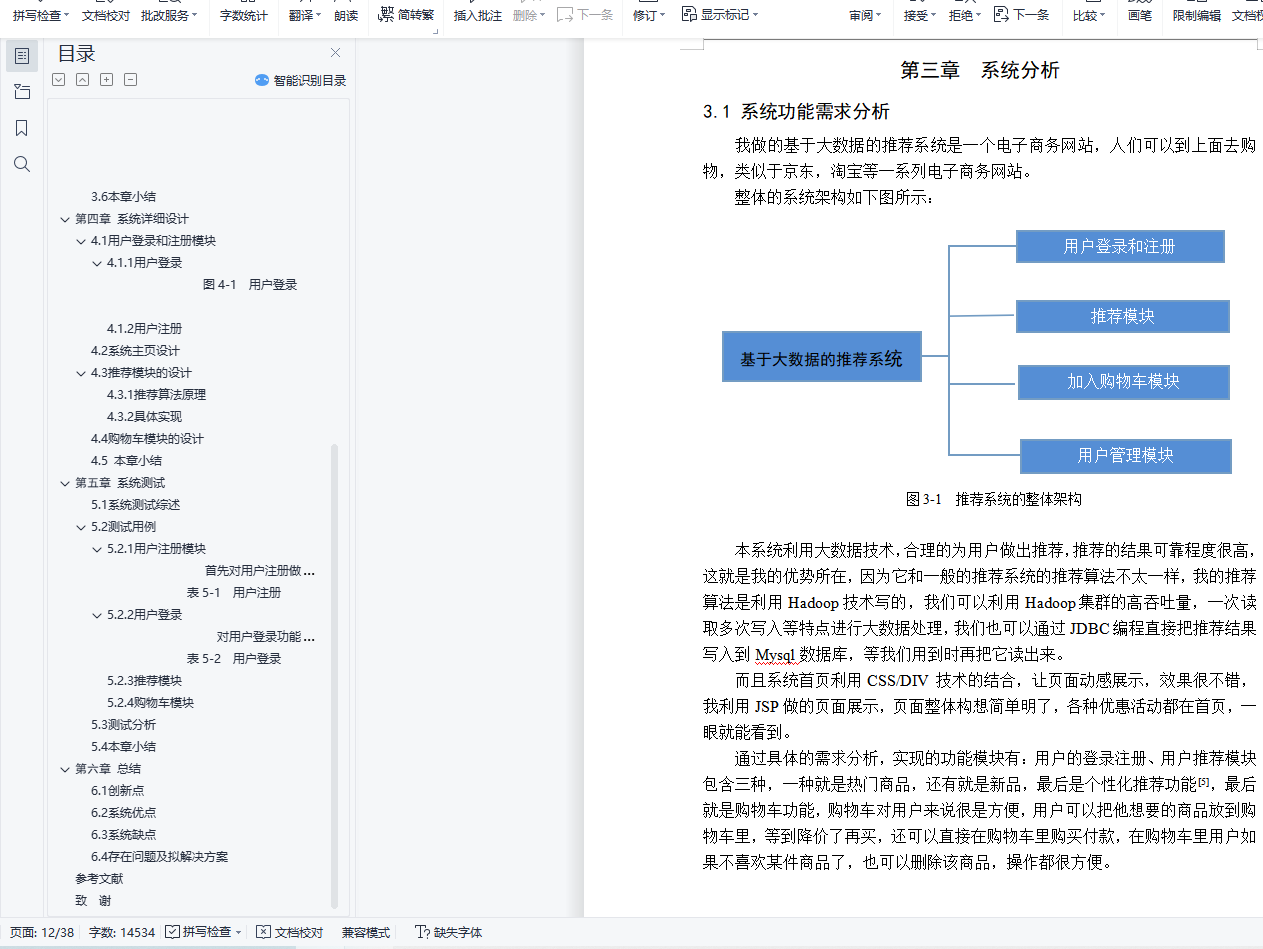Activate the 画笔 annotation brush
This screenshot has width=1263, height=949.
(1139, 16)
